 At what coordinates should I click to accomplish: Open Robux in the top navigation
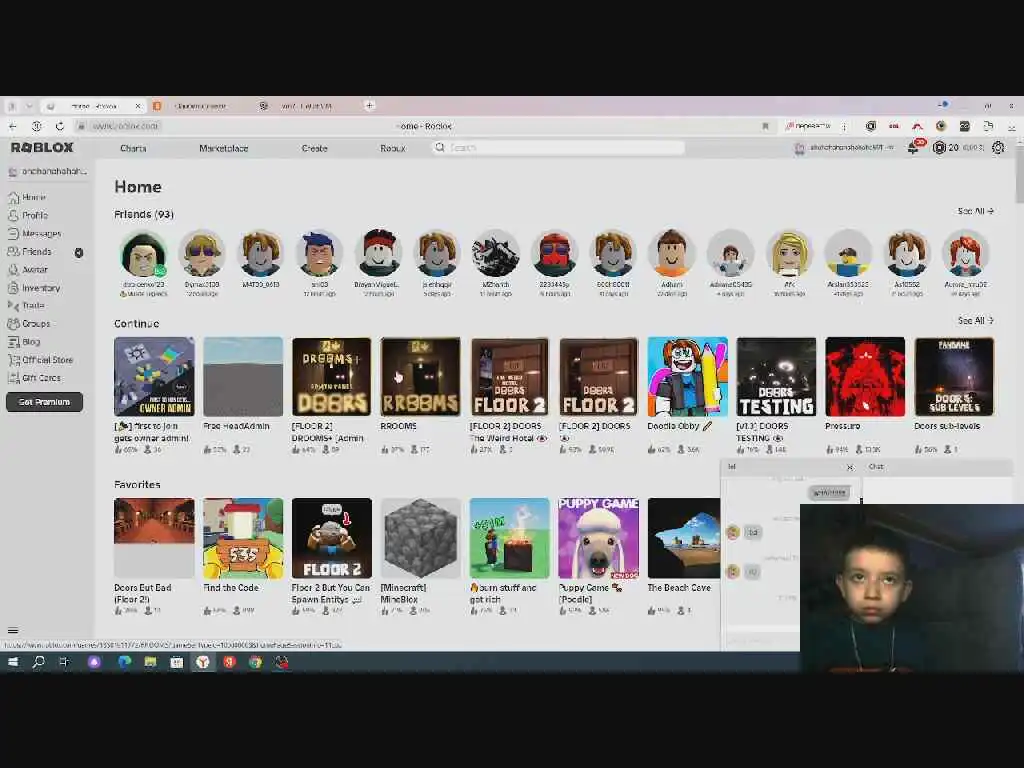pos(392,148)
